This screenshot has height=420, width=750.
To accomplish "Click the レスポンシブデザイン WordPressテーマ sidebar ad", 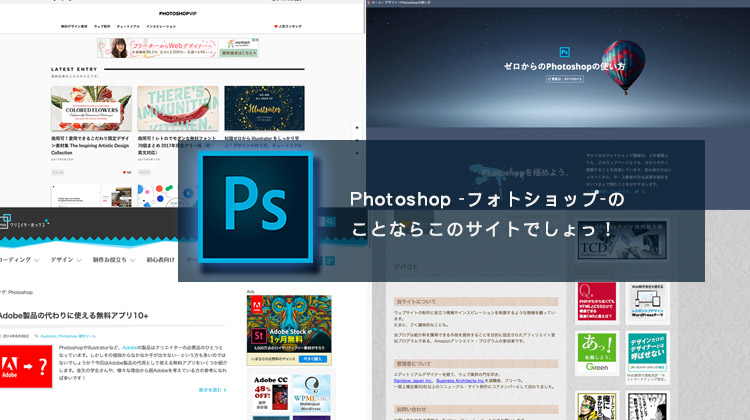I will click(x=647, y=301).
